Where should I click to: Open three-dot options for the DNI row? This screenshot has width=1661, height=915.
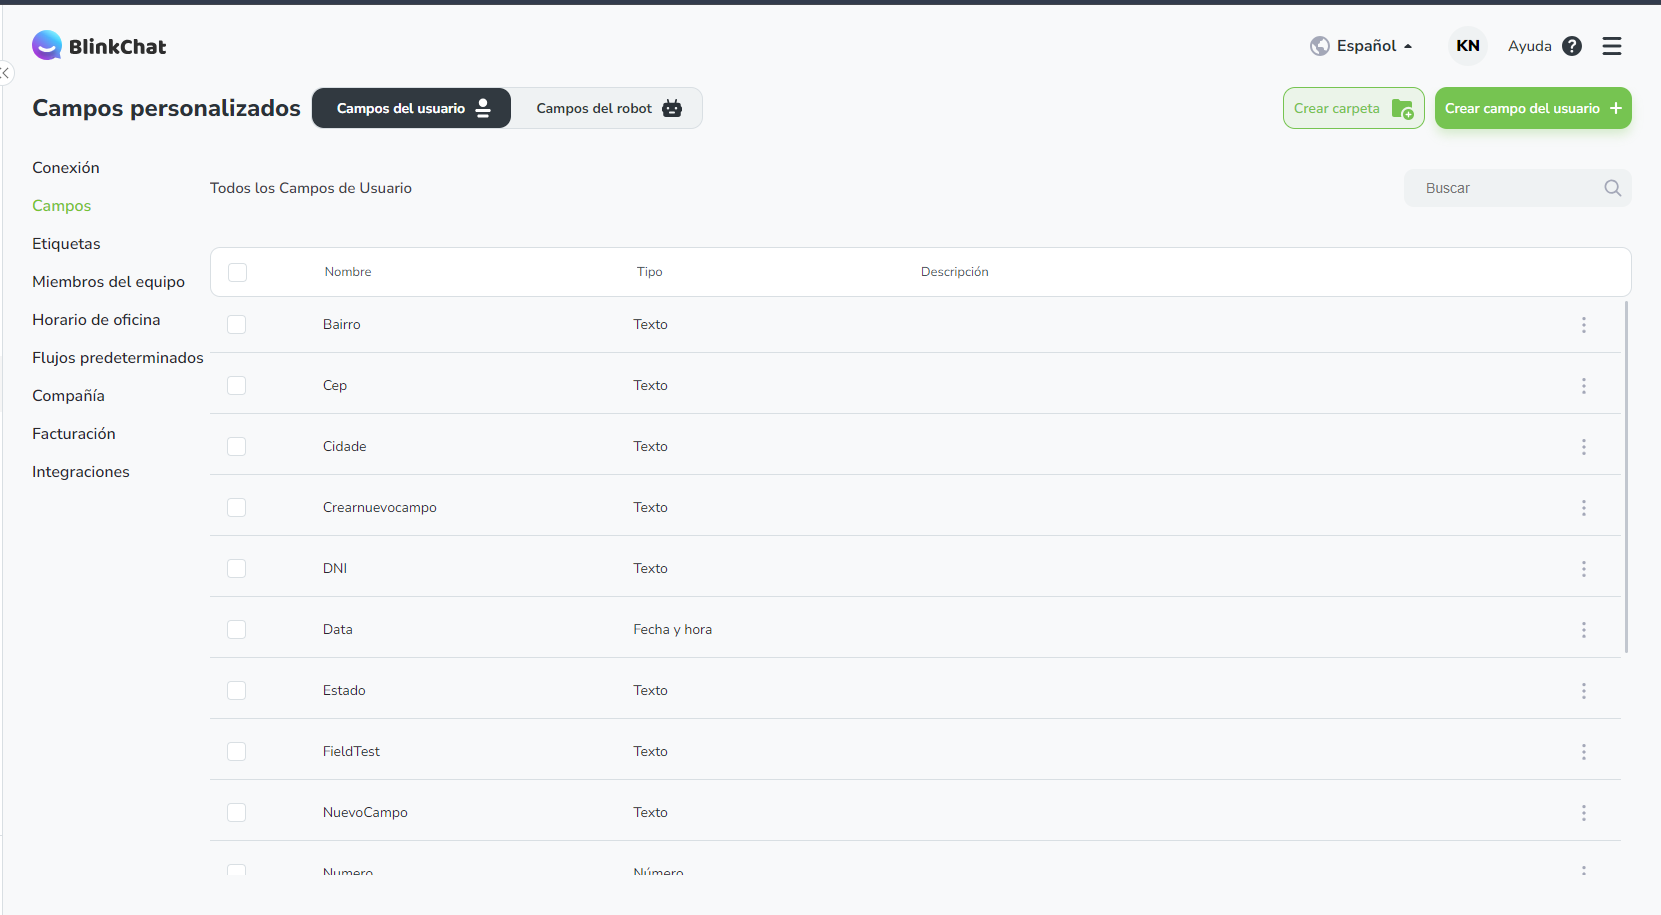pos(1583,569)
